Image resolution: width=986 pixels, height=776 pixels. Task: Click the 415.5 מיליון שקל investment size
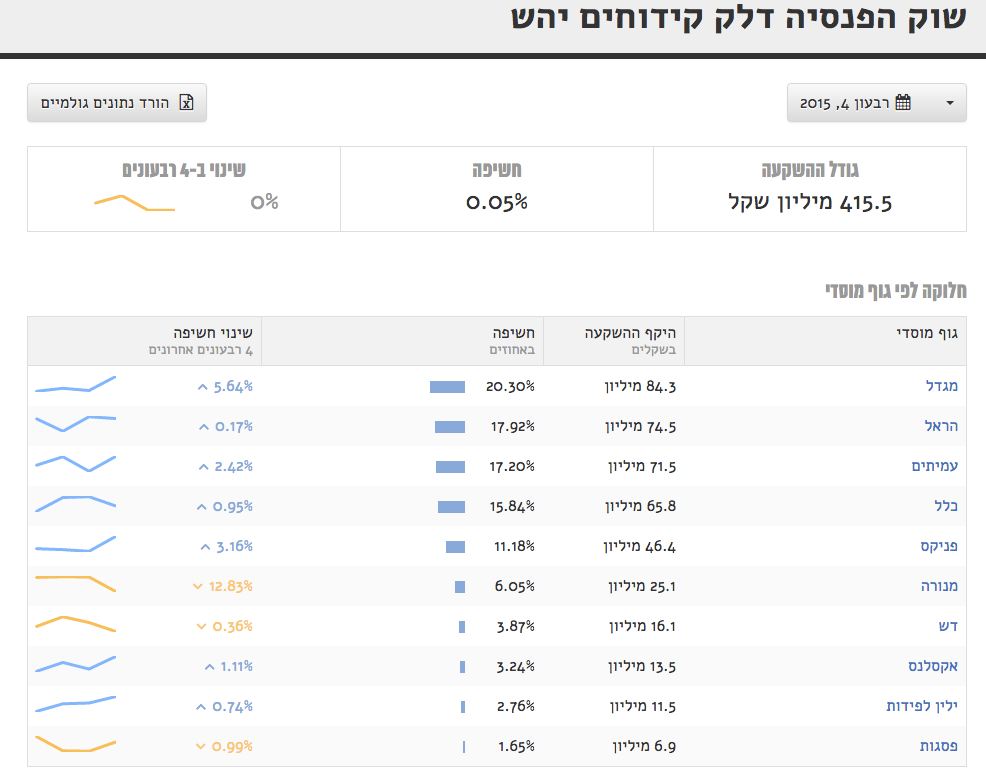pos(810,202)
